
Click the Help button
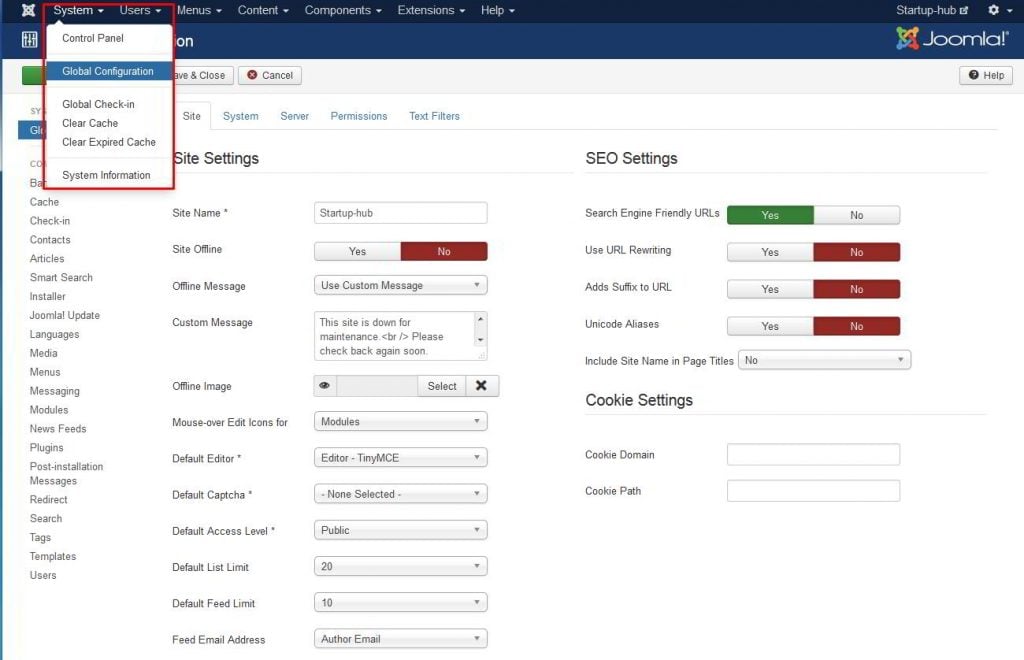[x=985, y=75]
